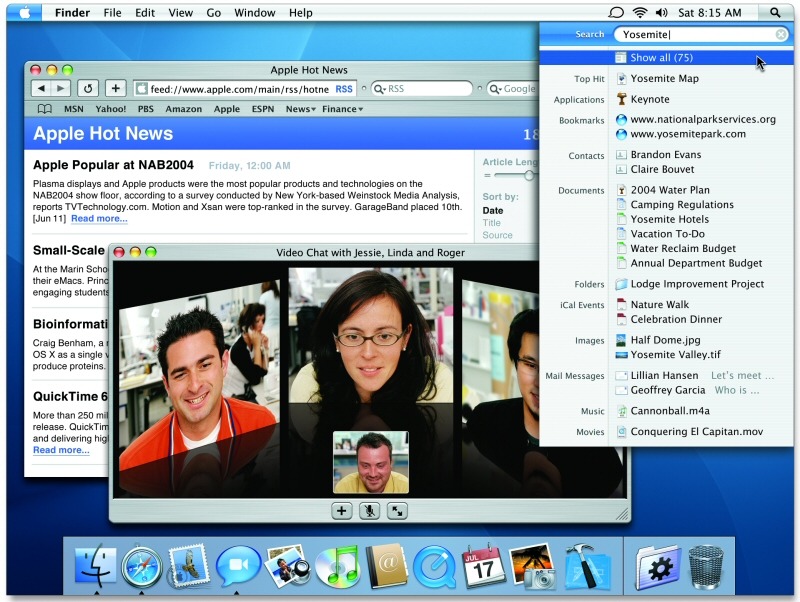
Task: Adjust the Article Length slider knob
Action: pos(529,175)
